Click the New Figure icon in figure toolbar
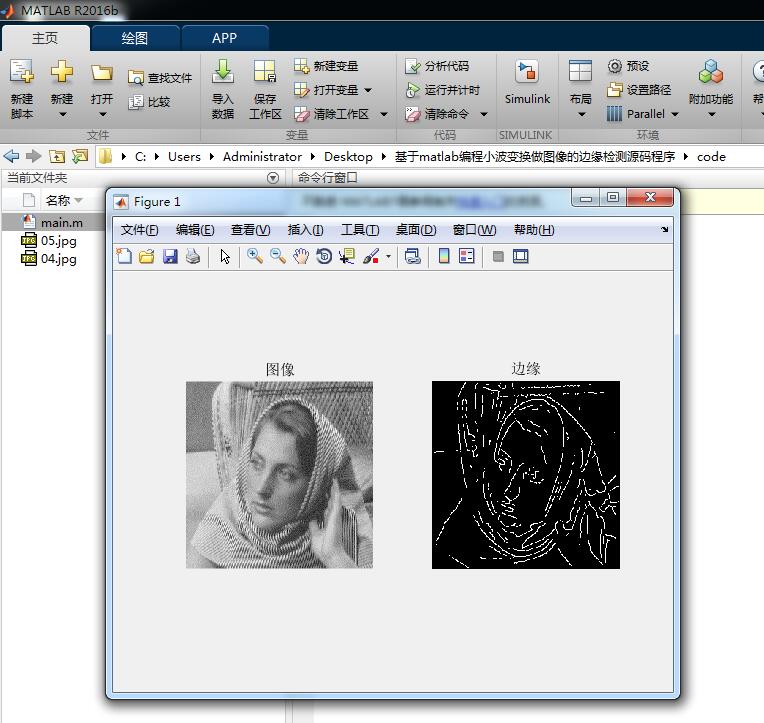 (x=124, y=256)
